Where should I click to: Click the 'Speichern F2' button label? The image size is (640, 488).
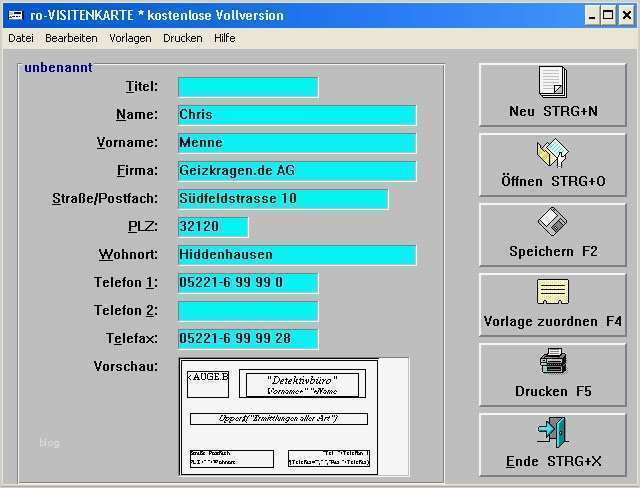click(553, 251)
